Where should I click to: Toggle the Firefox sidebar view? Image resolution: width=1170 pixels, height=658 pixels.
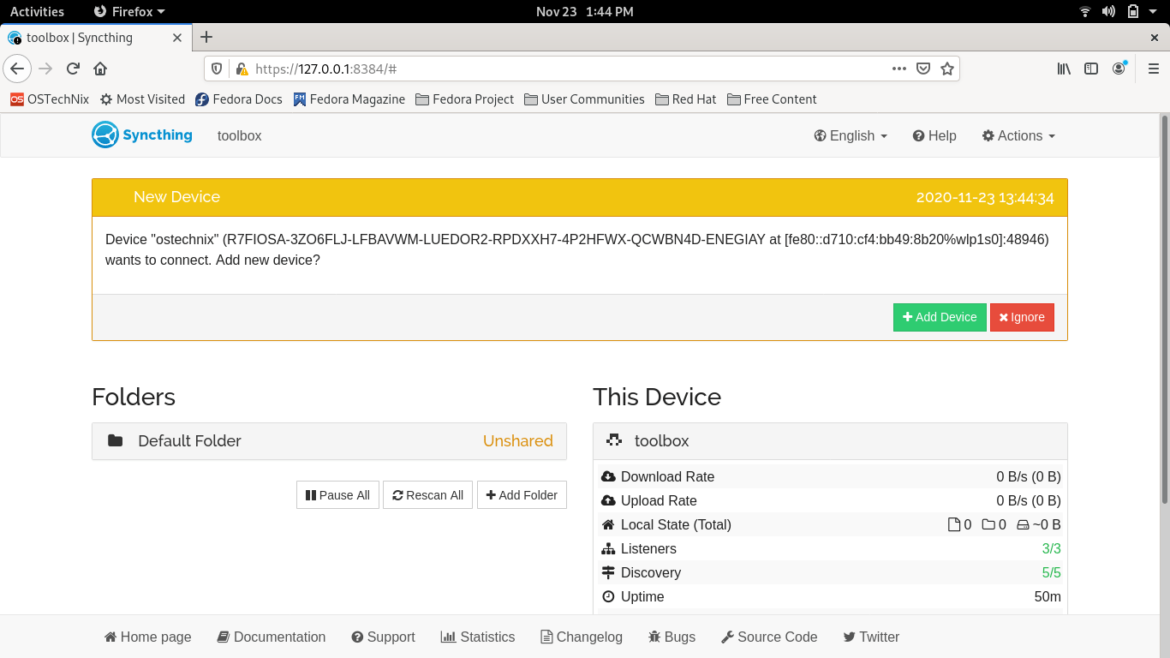(1090, 68)
